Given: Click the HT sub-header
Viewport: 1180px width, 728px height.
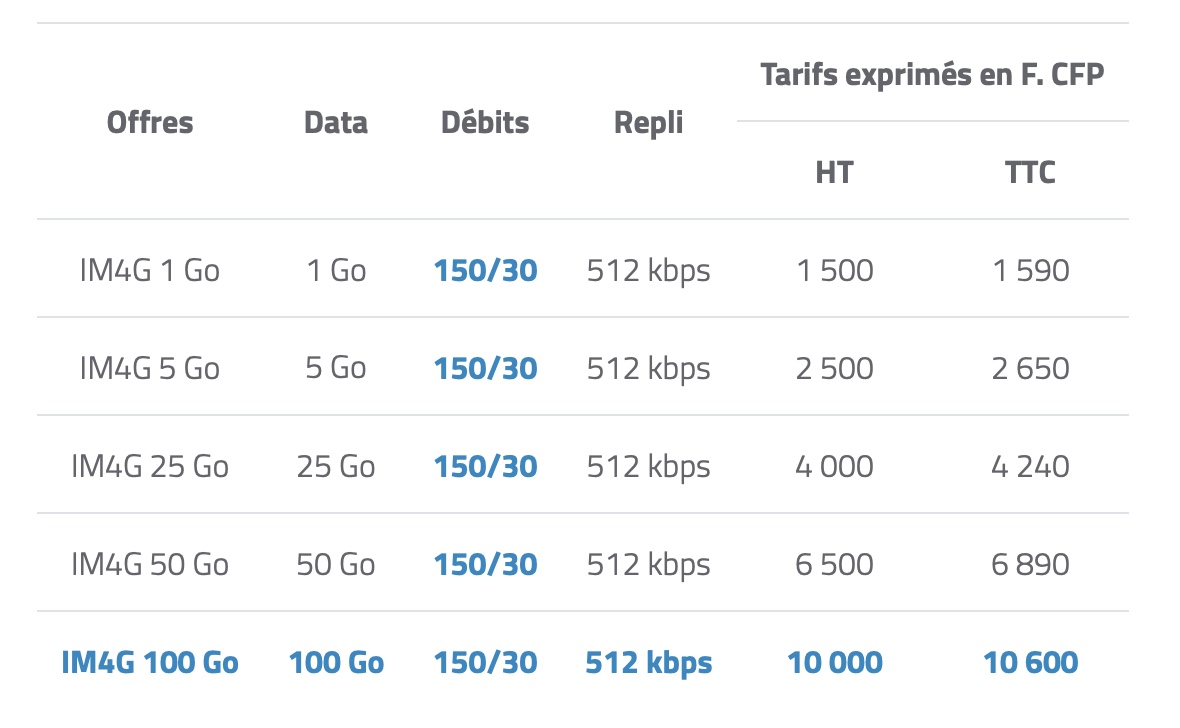Looking at the screenshot, I should click(834, 172).
